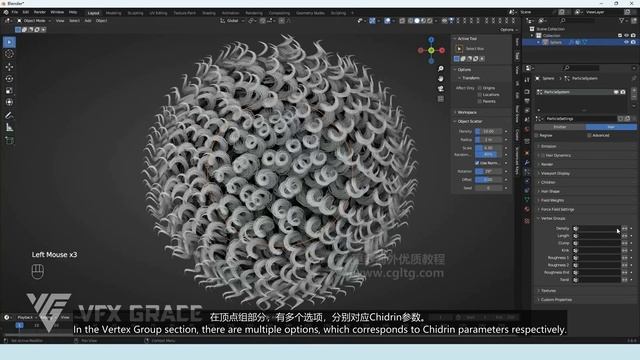640x360 pixels.
Task: Select the Hair particle type button
Action: click(x=611, y=127)
